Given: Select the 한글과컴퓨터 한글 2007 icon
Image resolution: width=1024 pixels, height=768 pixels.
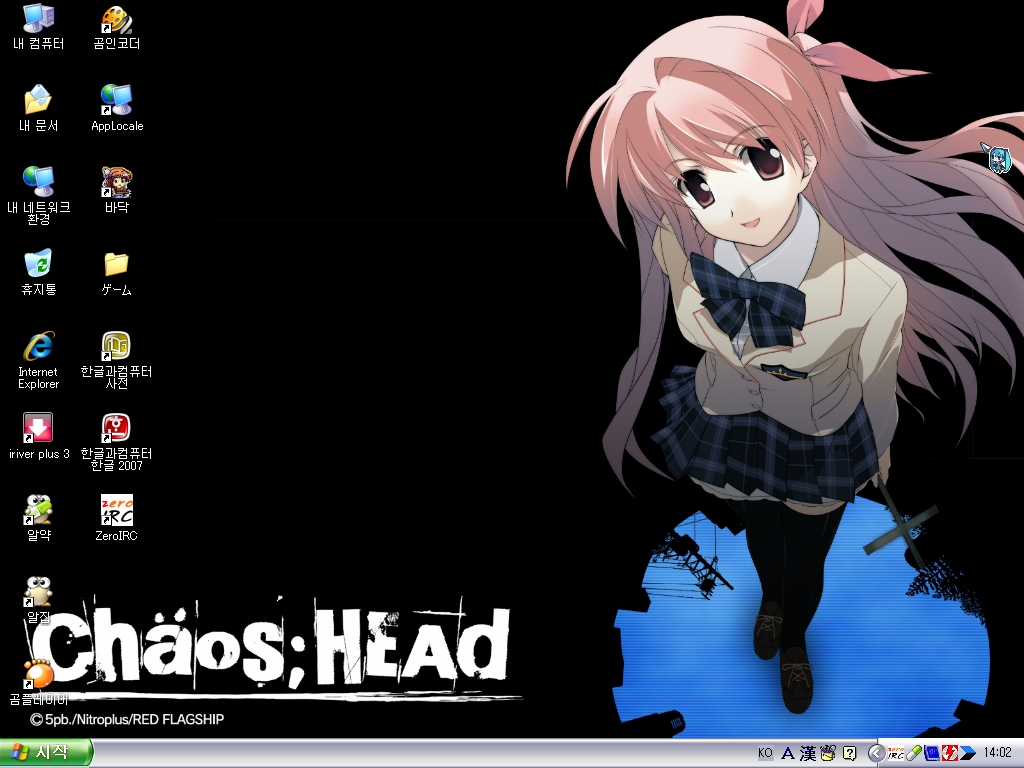Looking at the screenshot, I should click(x=116, y=442).
